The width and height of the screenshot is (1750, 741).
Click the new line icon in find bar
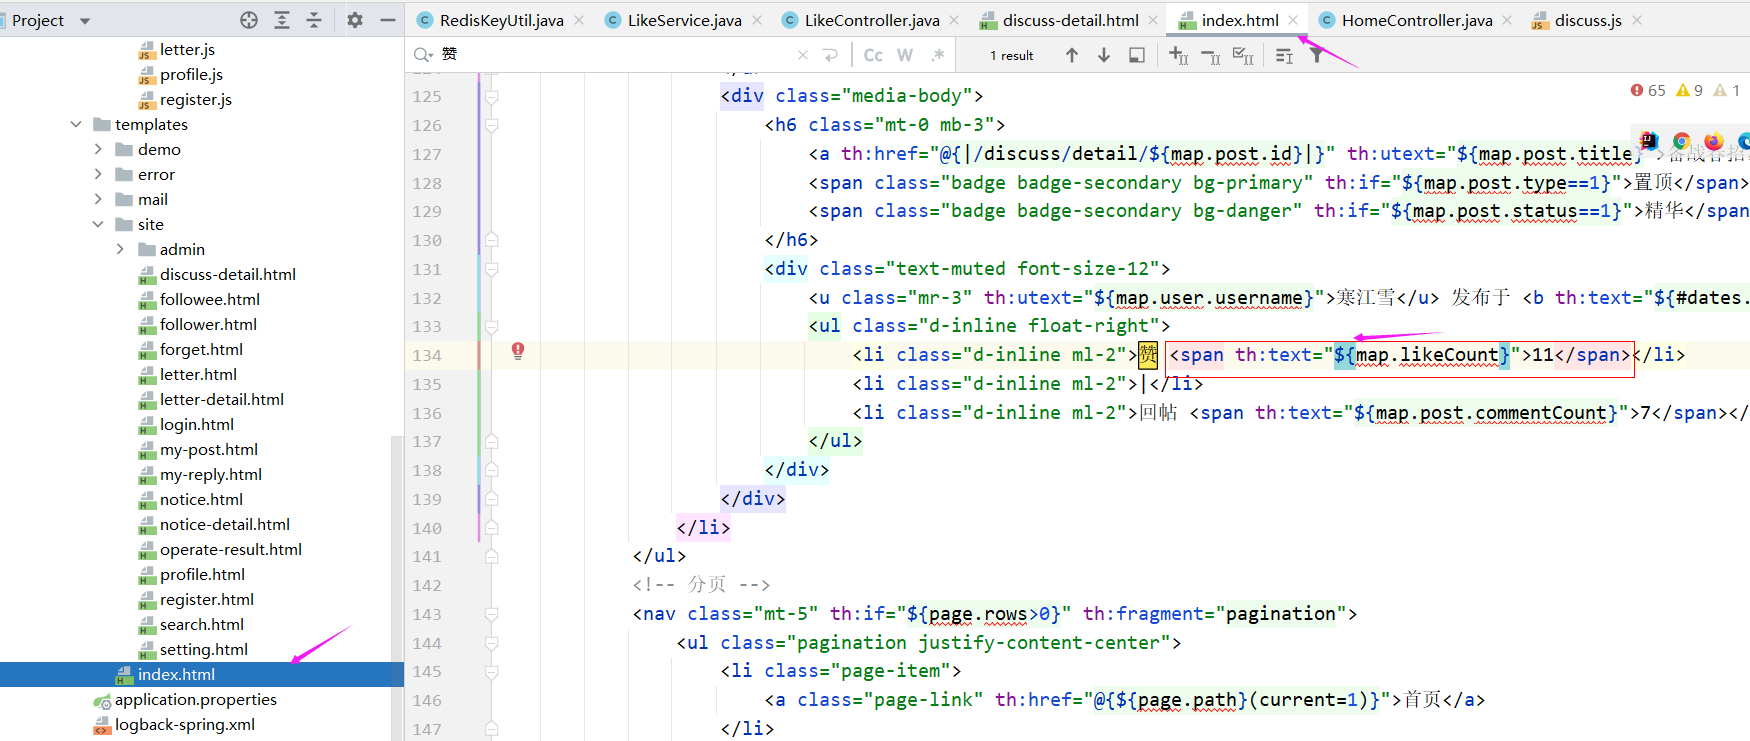830,55
